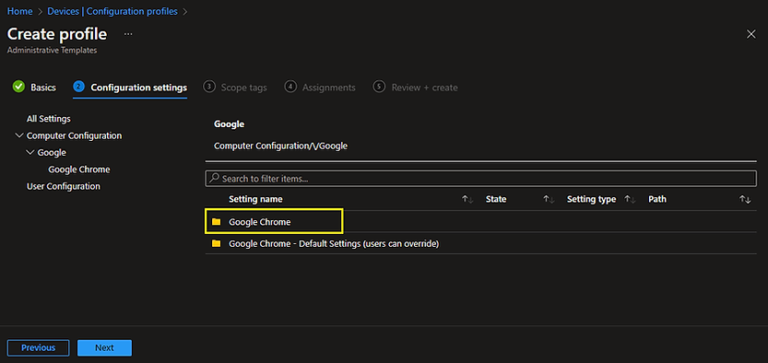Click the green checkmark icon beside Basics
This screenshot has width=768, height=363.
click(x=19, y=87)
